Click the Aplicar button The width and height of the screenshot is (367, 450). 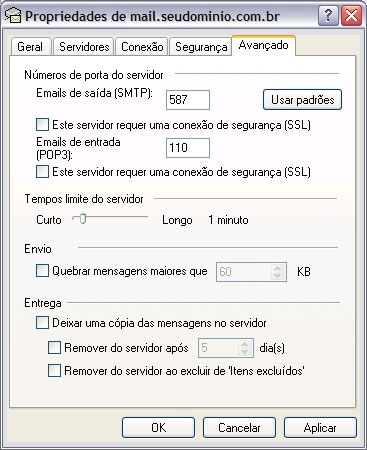pyautogui.click(x=320, y=427)
